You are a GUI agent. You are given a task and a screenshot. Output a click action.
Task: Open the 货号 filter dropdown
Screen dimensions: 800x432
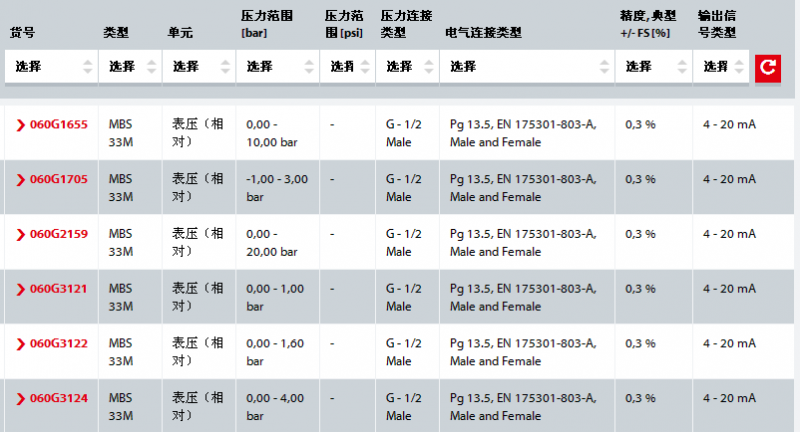(x=52, y=67)
